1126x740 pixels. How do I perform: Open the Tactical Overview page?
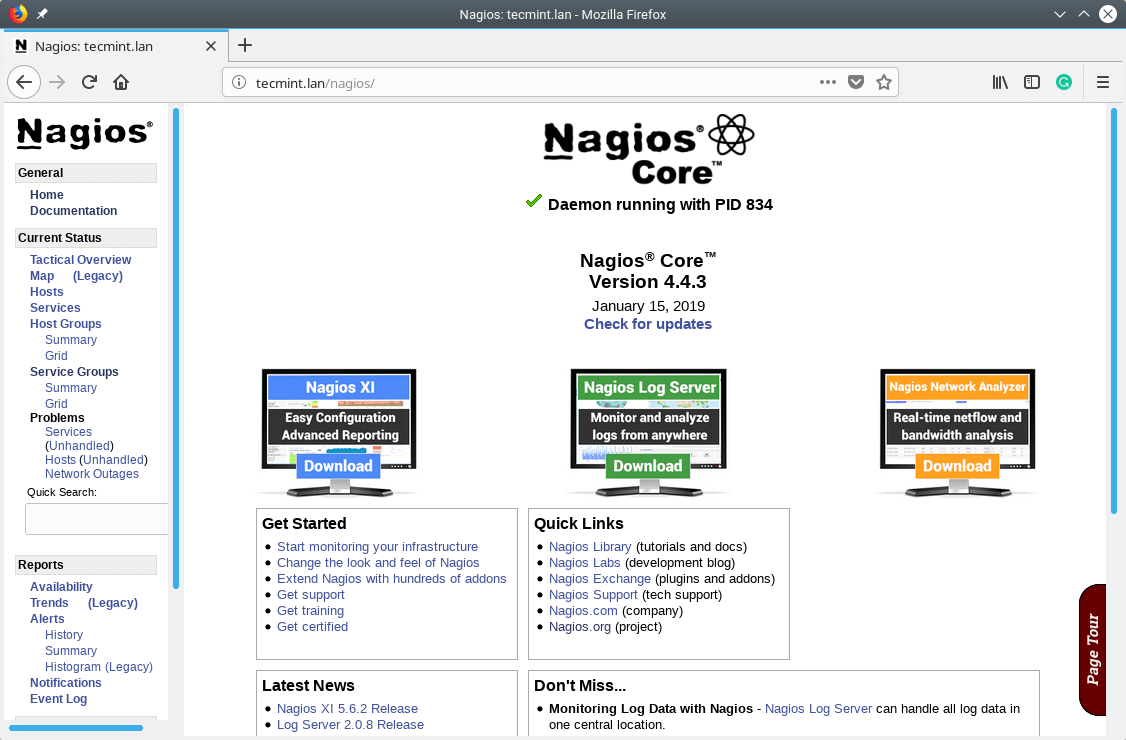[80, 259]
